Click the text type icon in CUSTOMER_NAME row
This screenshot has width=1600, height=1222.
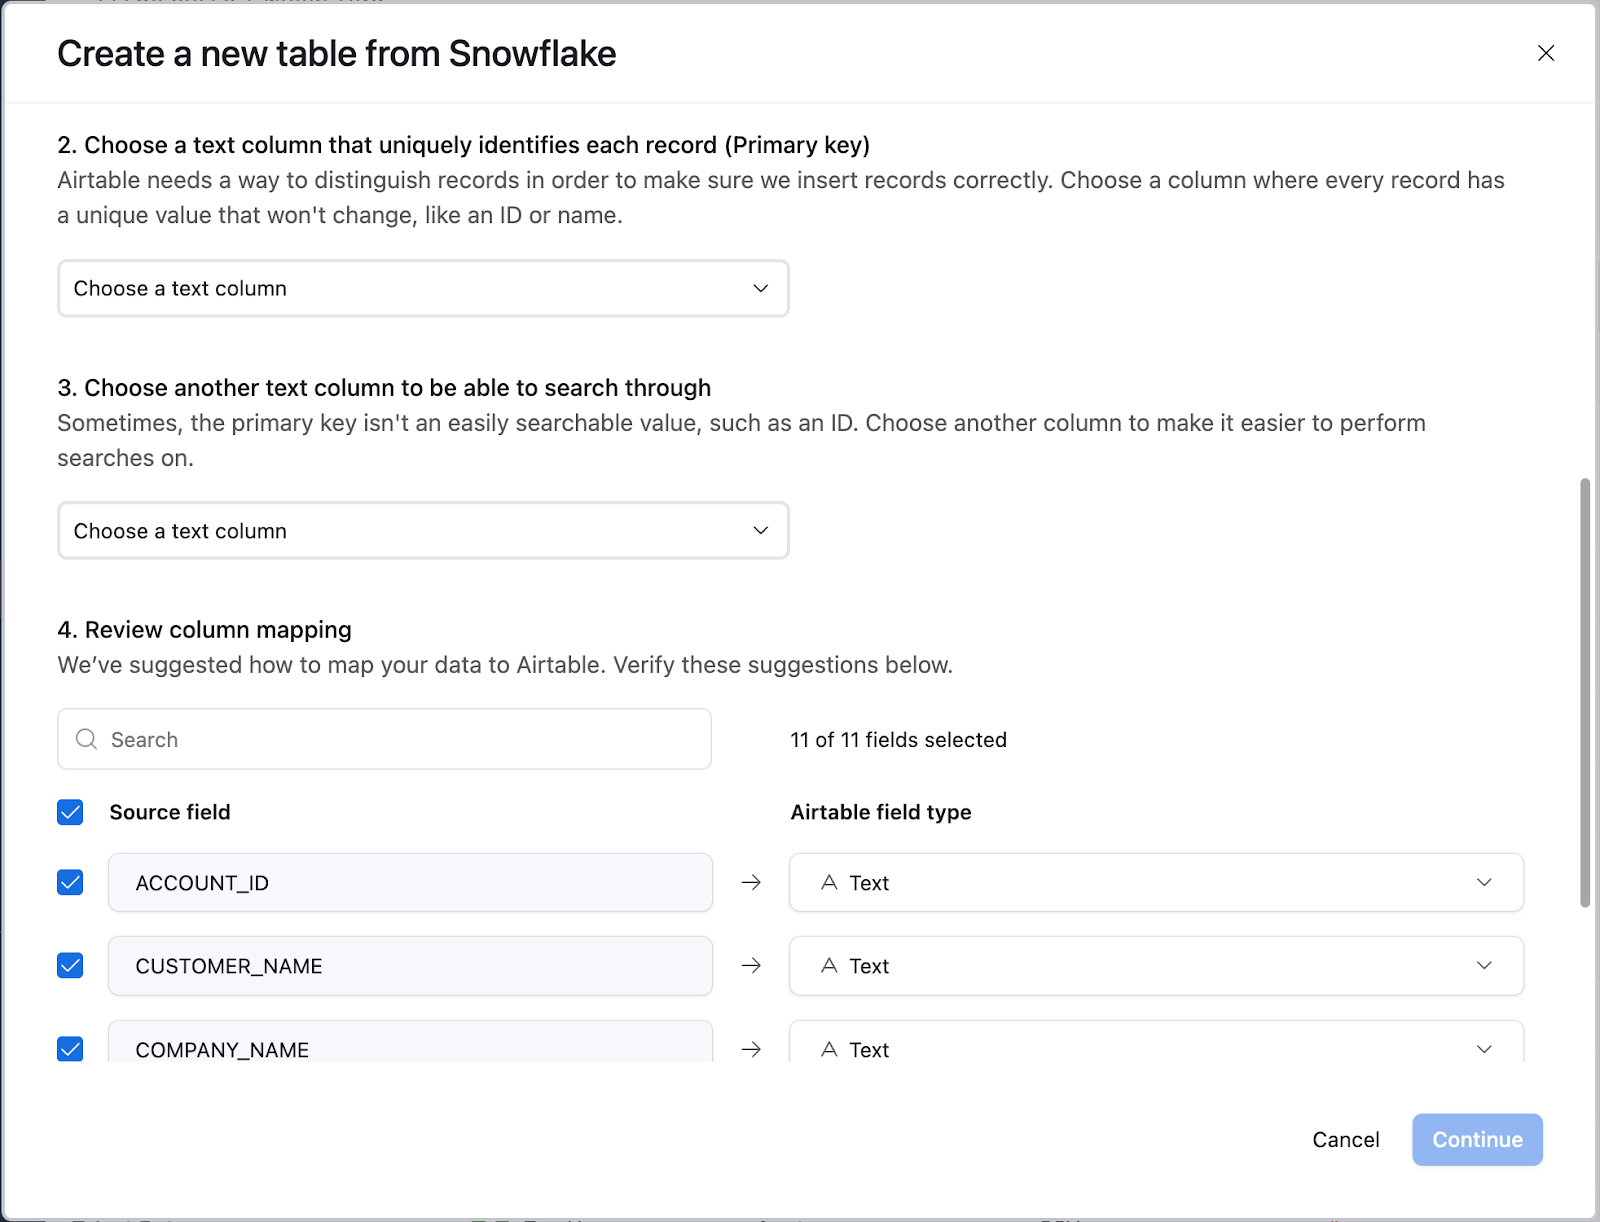pos(829,965)
